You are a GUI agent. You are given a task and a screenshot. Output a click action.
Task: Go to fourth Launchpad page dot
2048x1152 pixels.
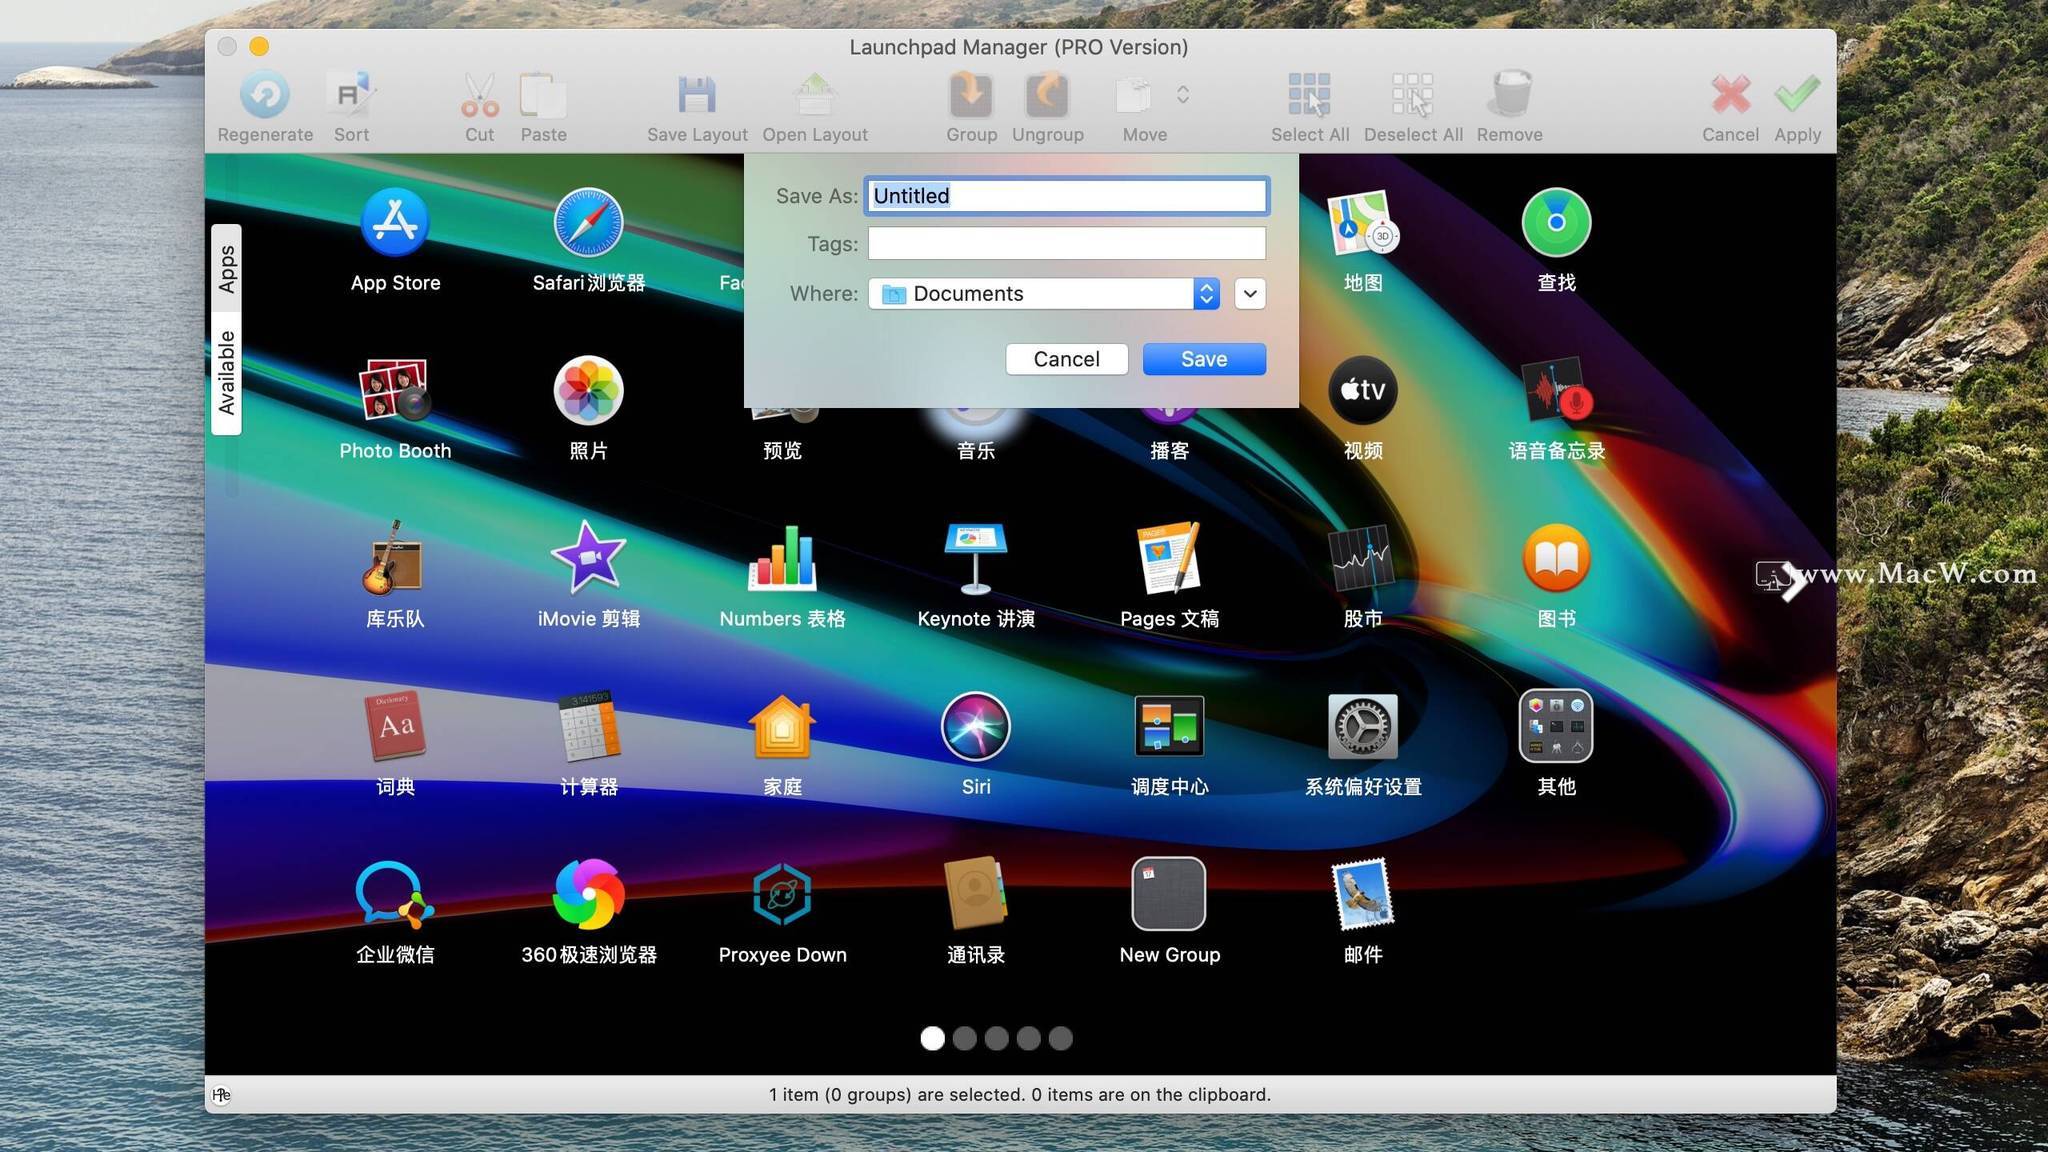pos(1028,1038)
